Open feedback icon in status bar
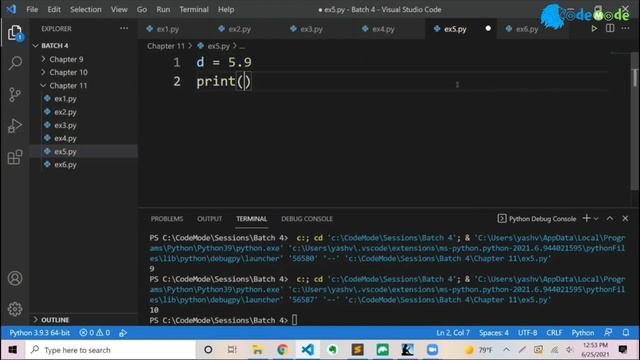 608,333
